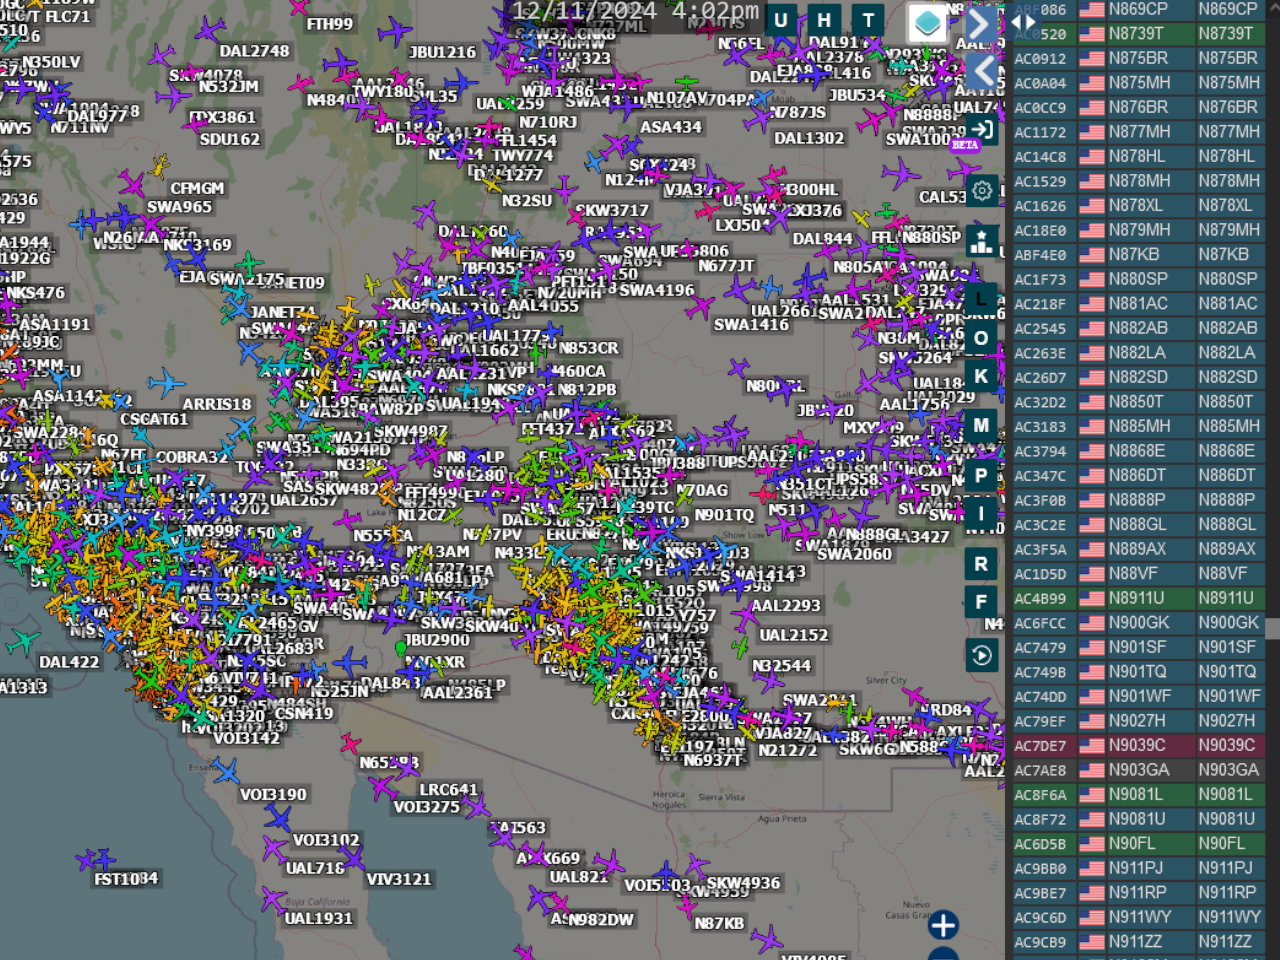This screenshot has width=1280, height=960.
Task: Click the US flag in AC4B99 row
Action: click(1092, 598)
